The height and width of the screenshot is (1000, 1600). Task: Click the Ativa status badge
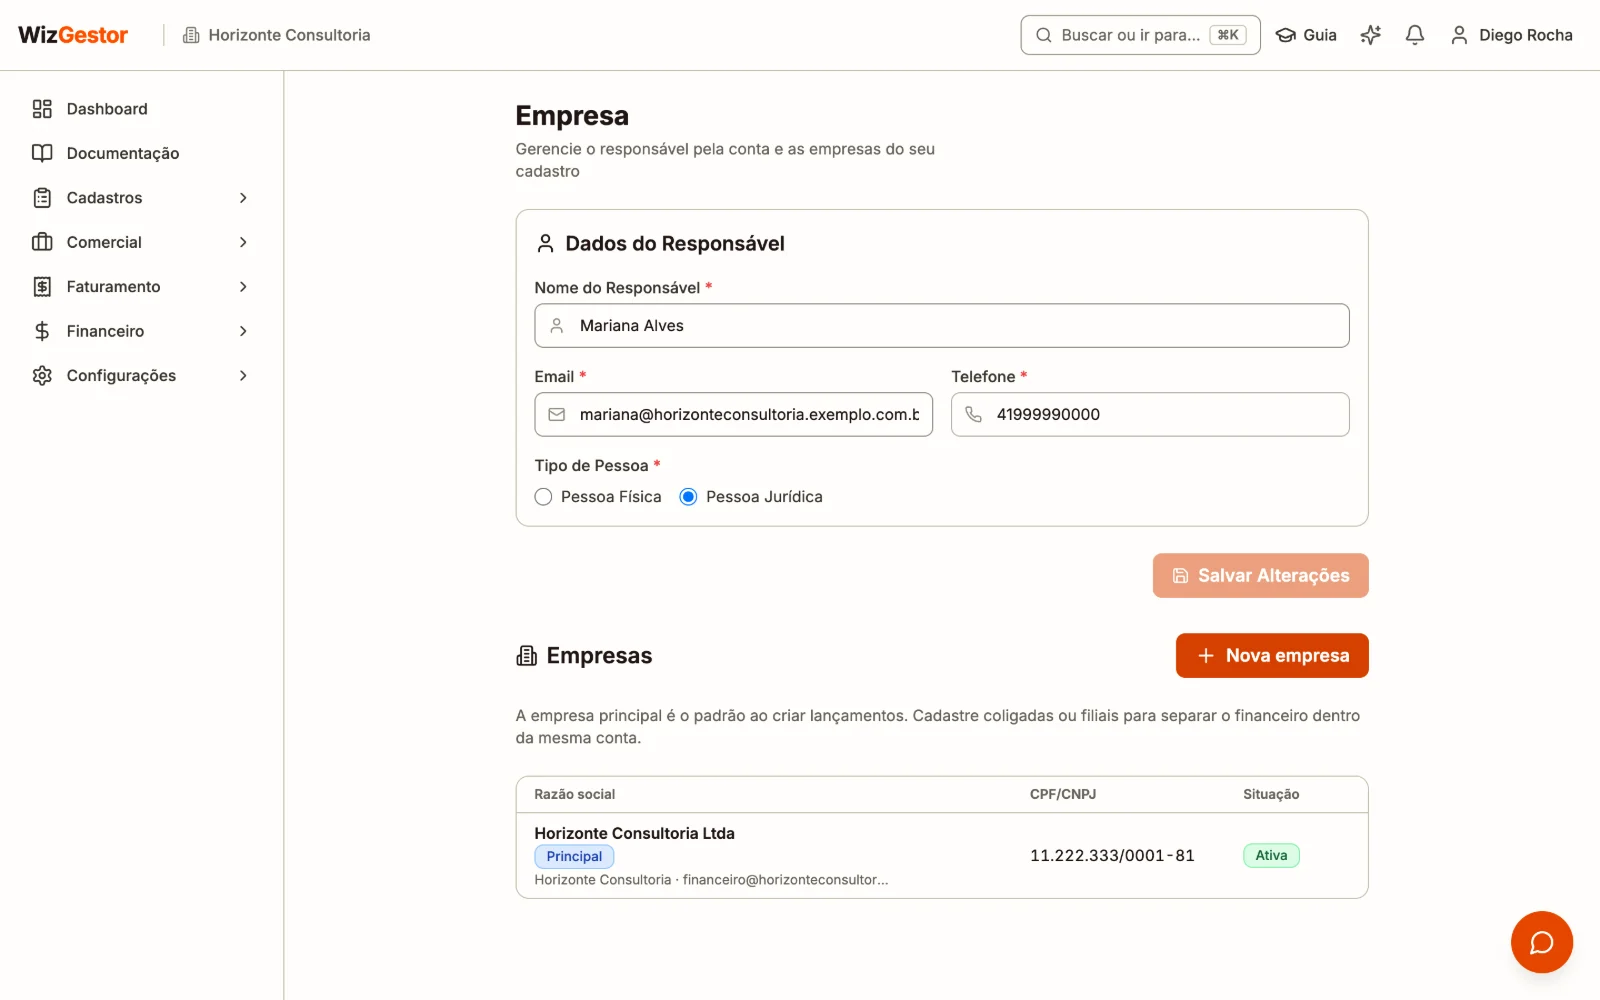click(1271, 856)
